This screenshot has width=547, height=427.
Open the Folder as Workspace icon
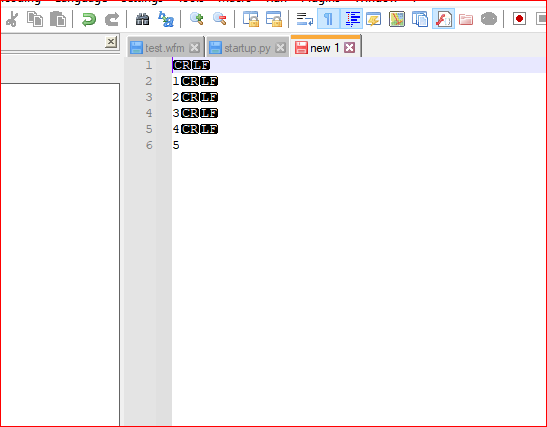click(466, 19)
